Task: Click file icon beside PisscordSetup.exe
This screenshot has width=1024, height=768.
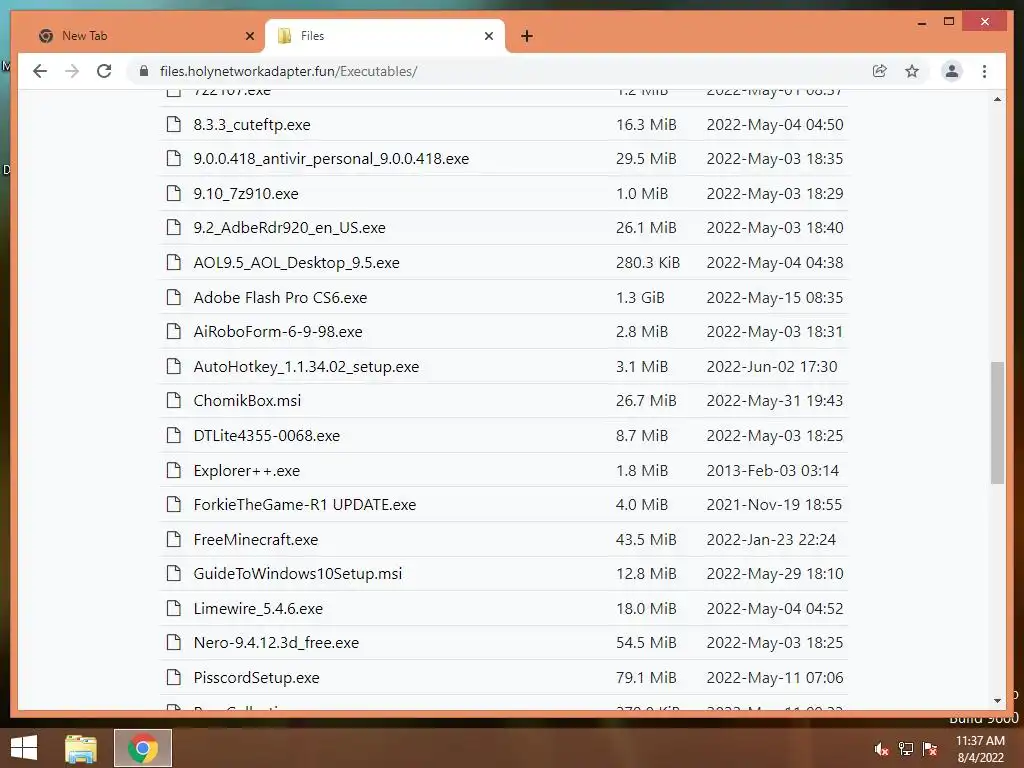Action: click(x=174, y=677)
